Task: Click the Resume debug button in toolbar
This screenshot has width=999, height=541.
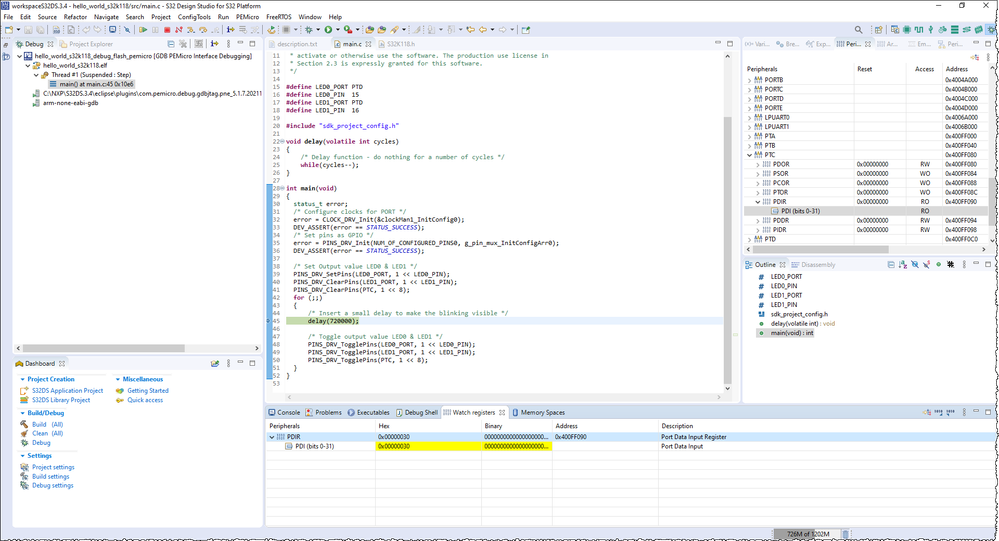Action: click(x=143, y=30)
